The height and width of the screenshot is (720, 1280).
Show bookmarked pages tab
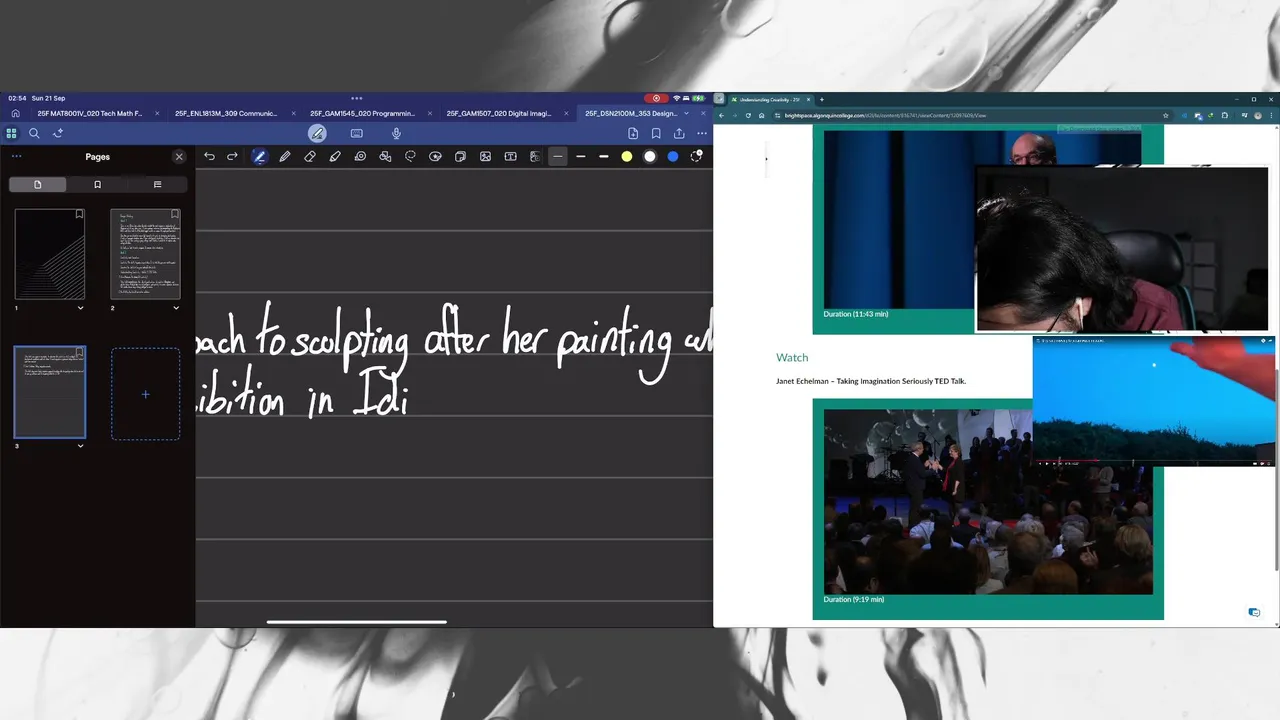97,184
